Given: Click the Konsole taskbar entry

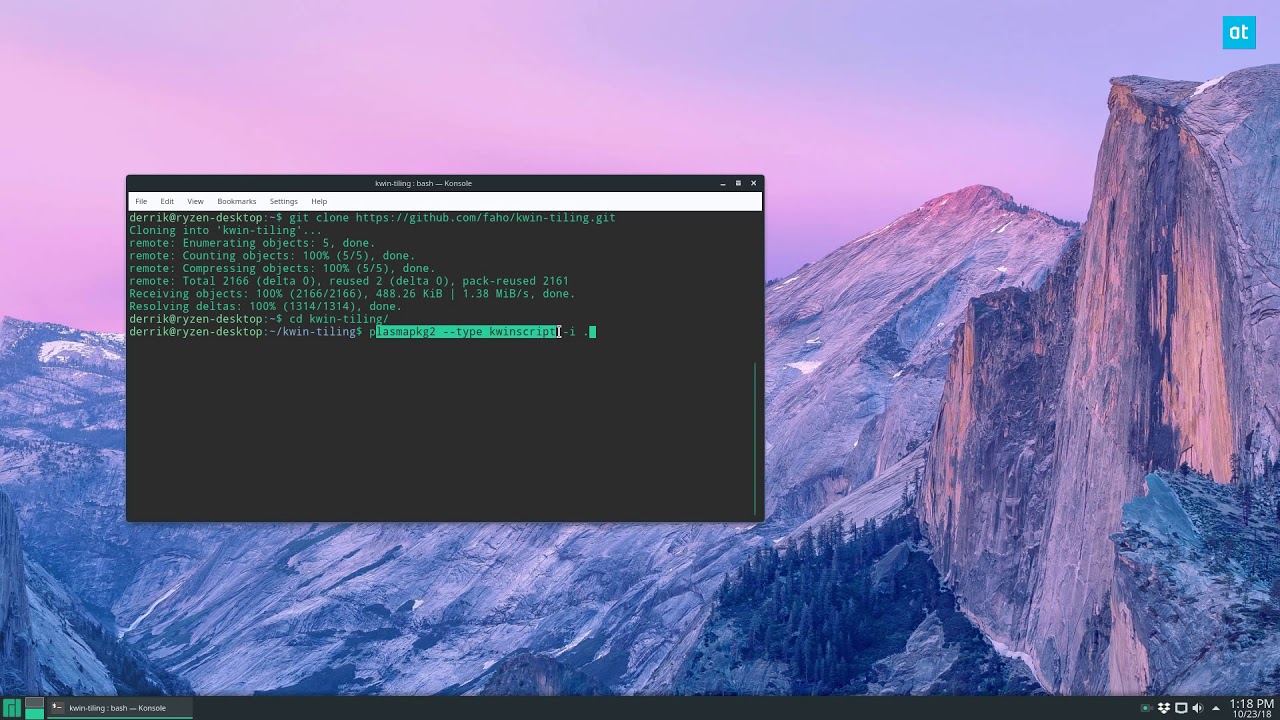Looking at the screenshot, I should 118,708.
